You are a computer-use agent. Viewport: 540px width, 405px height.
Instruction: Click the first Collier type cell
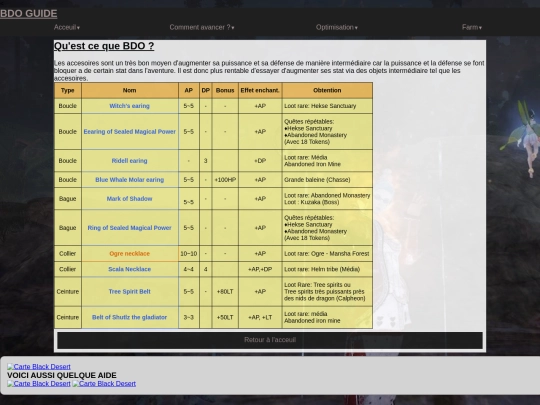[68, 253]
